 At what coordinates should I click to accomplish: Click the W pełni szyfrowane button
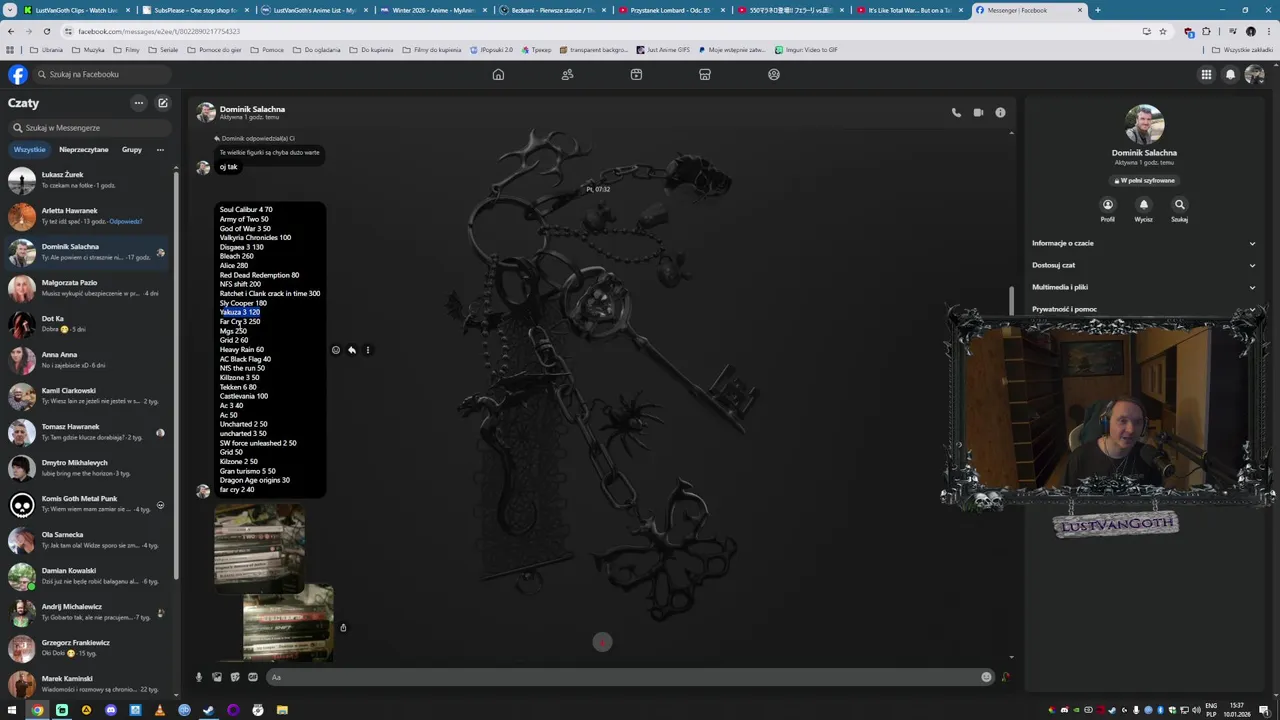tap(1145, 181)
